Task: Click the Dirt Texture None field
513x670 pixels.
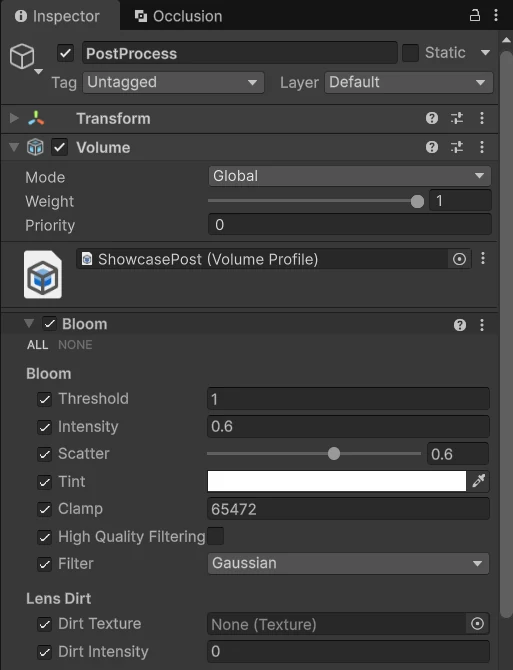Action: click(x=337, y=624)
